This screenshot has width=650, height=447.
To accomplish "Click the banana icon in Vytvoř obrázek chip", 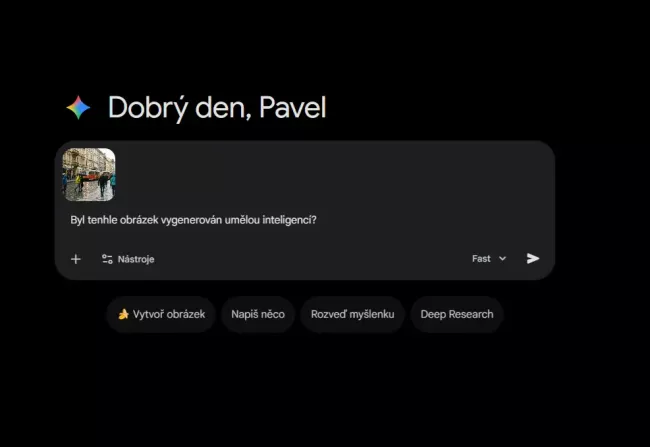I will (x=123, y=314).
